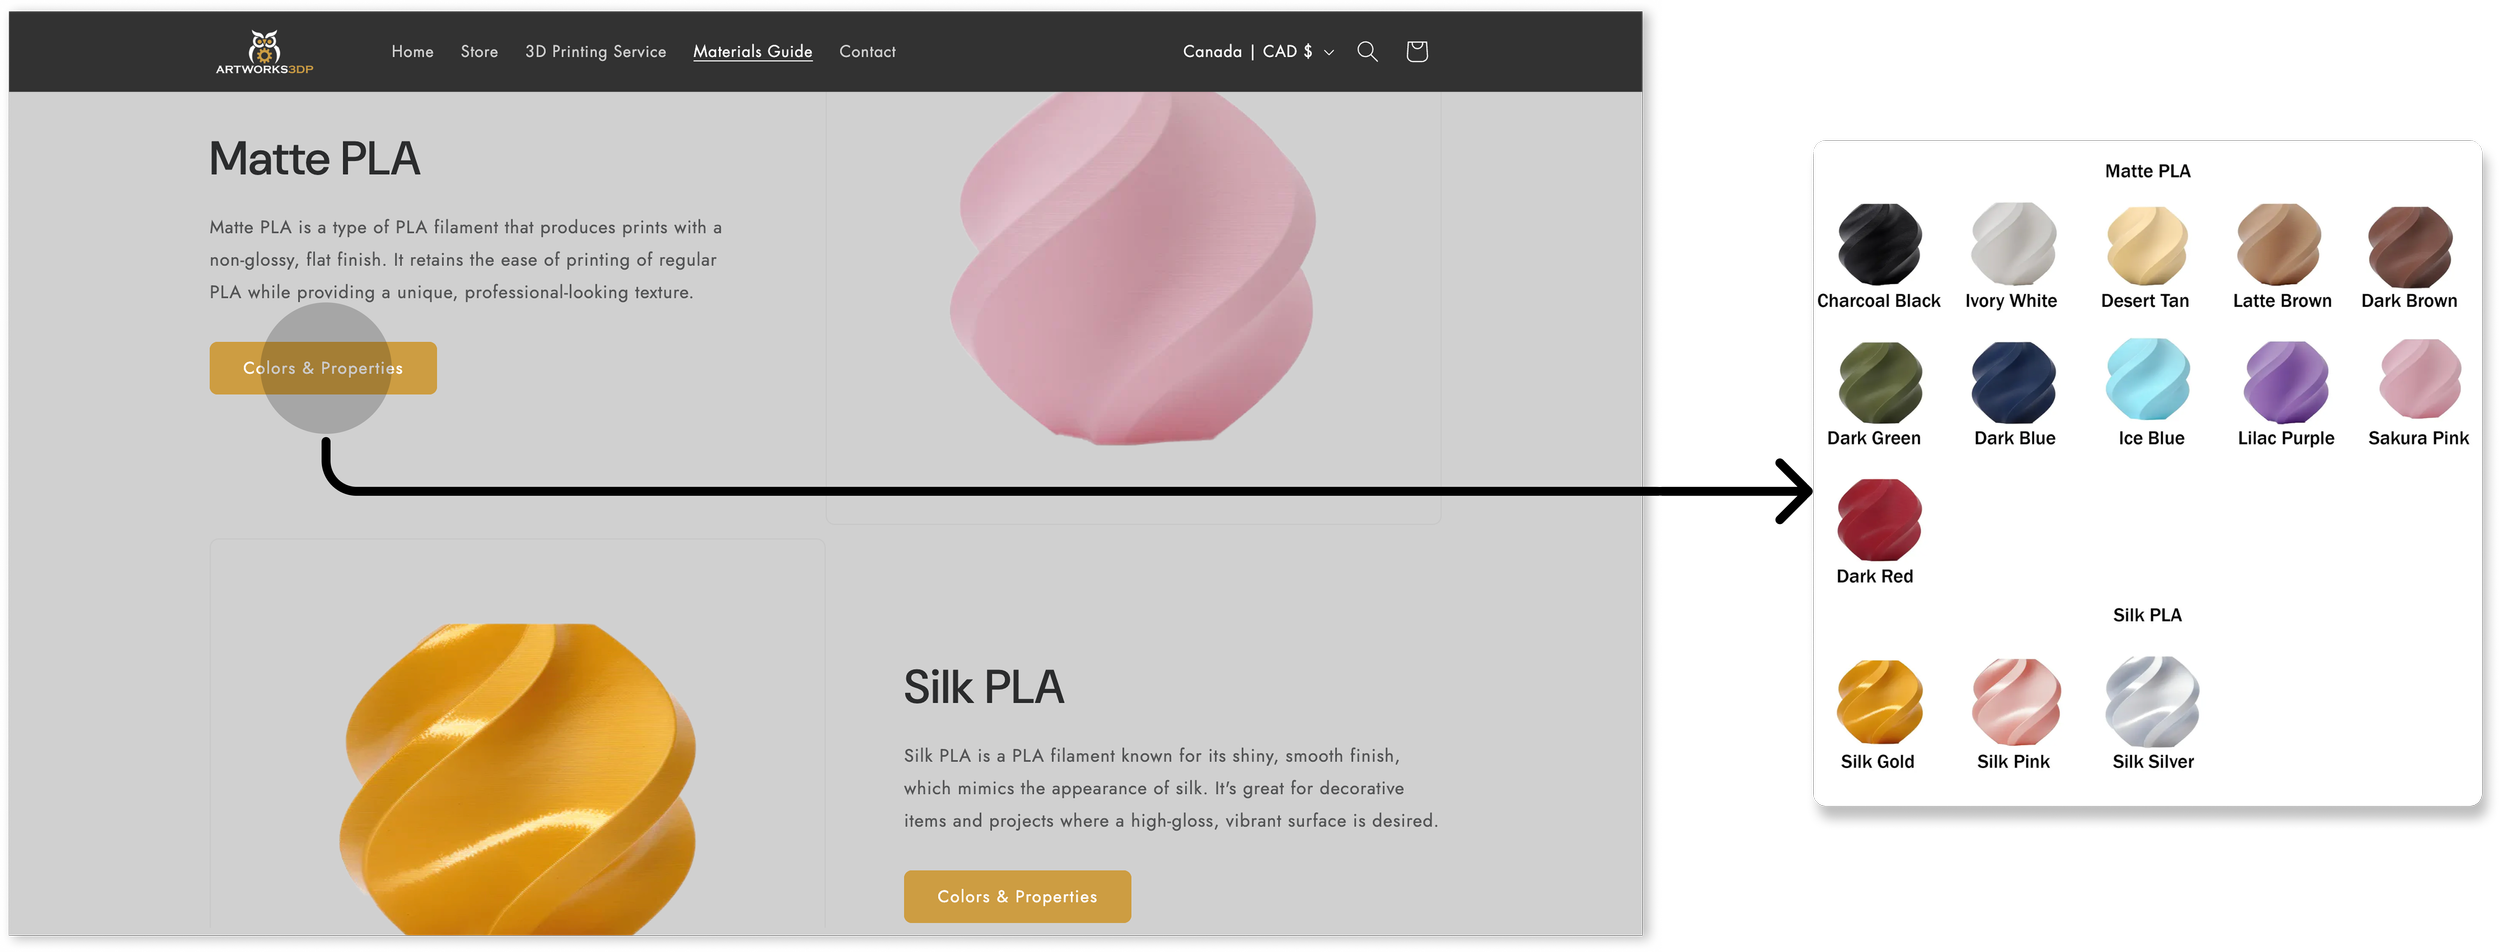Click the pink Matte PLA vase image
2500x952 pixels.
tap(1132, 270)
